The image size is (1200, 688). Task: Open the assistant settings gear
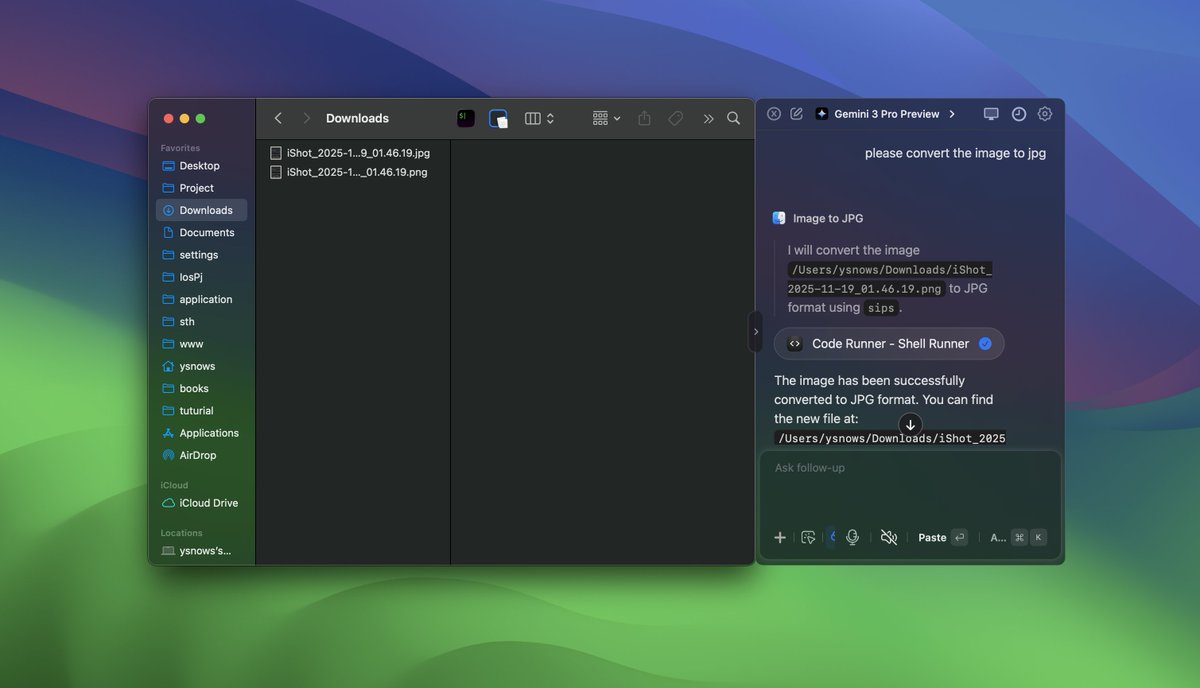1044,114
